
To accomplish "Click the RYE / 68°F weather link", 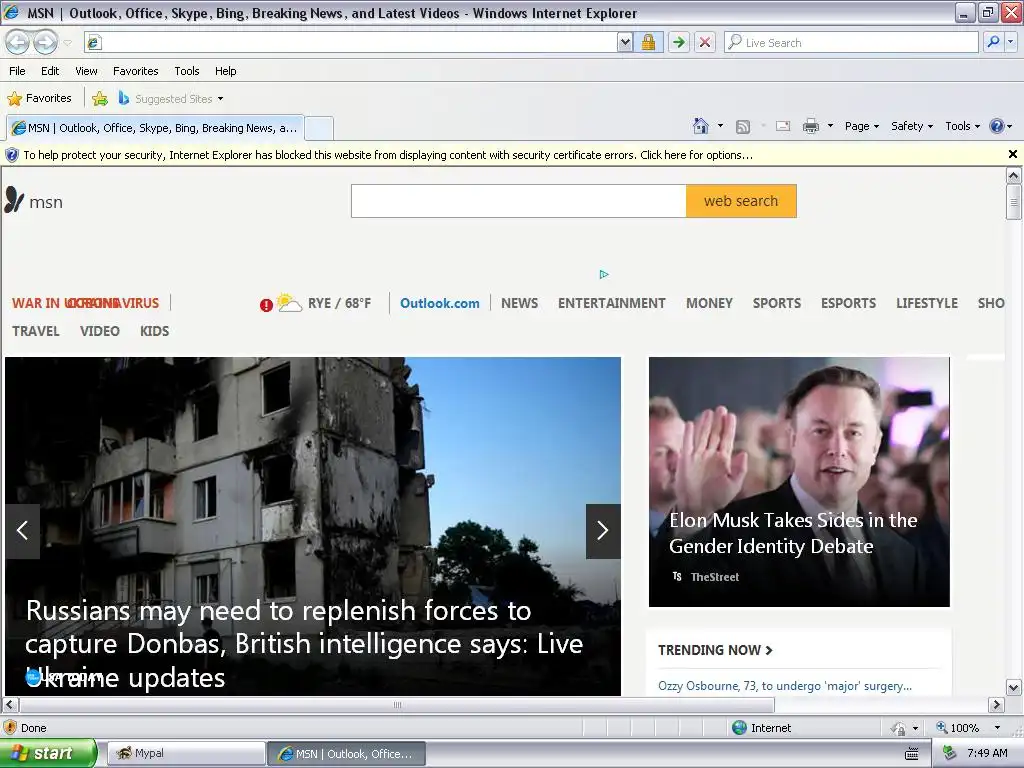I will click(340, 303).
